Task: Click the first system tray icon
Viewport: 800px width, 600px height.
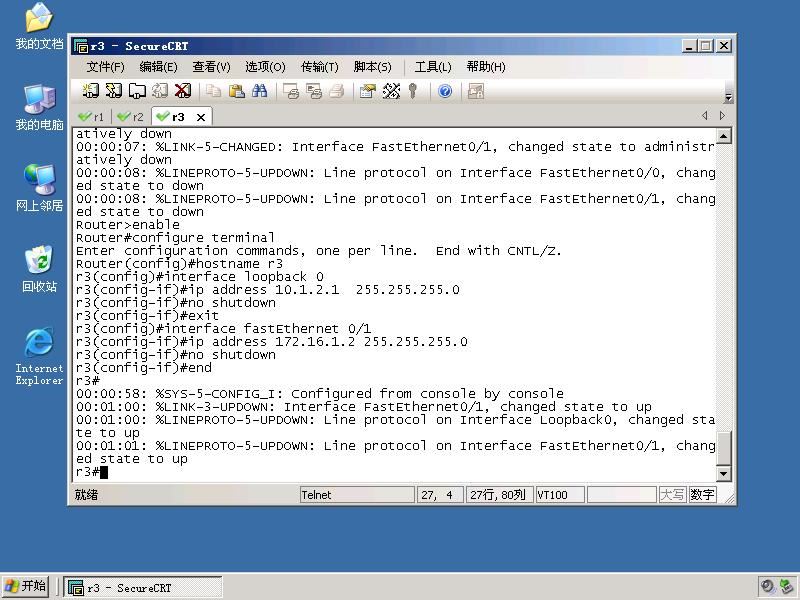Action: [x=767, y=586]
